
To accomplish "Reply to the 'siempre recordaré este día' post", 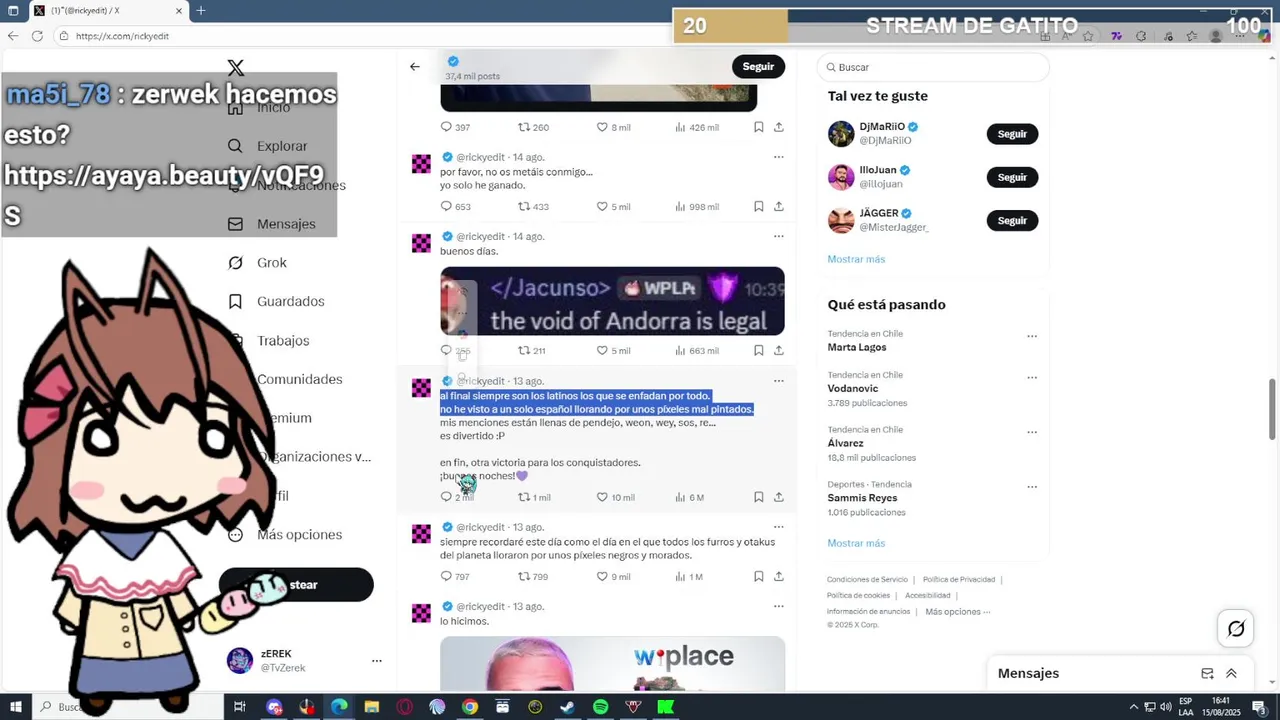I will [x=447, y=577].
